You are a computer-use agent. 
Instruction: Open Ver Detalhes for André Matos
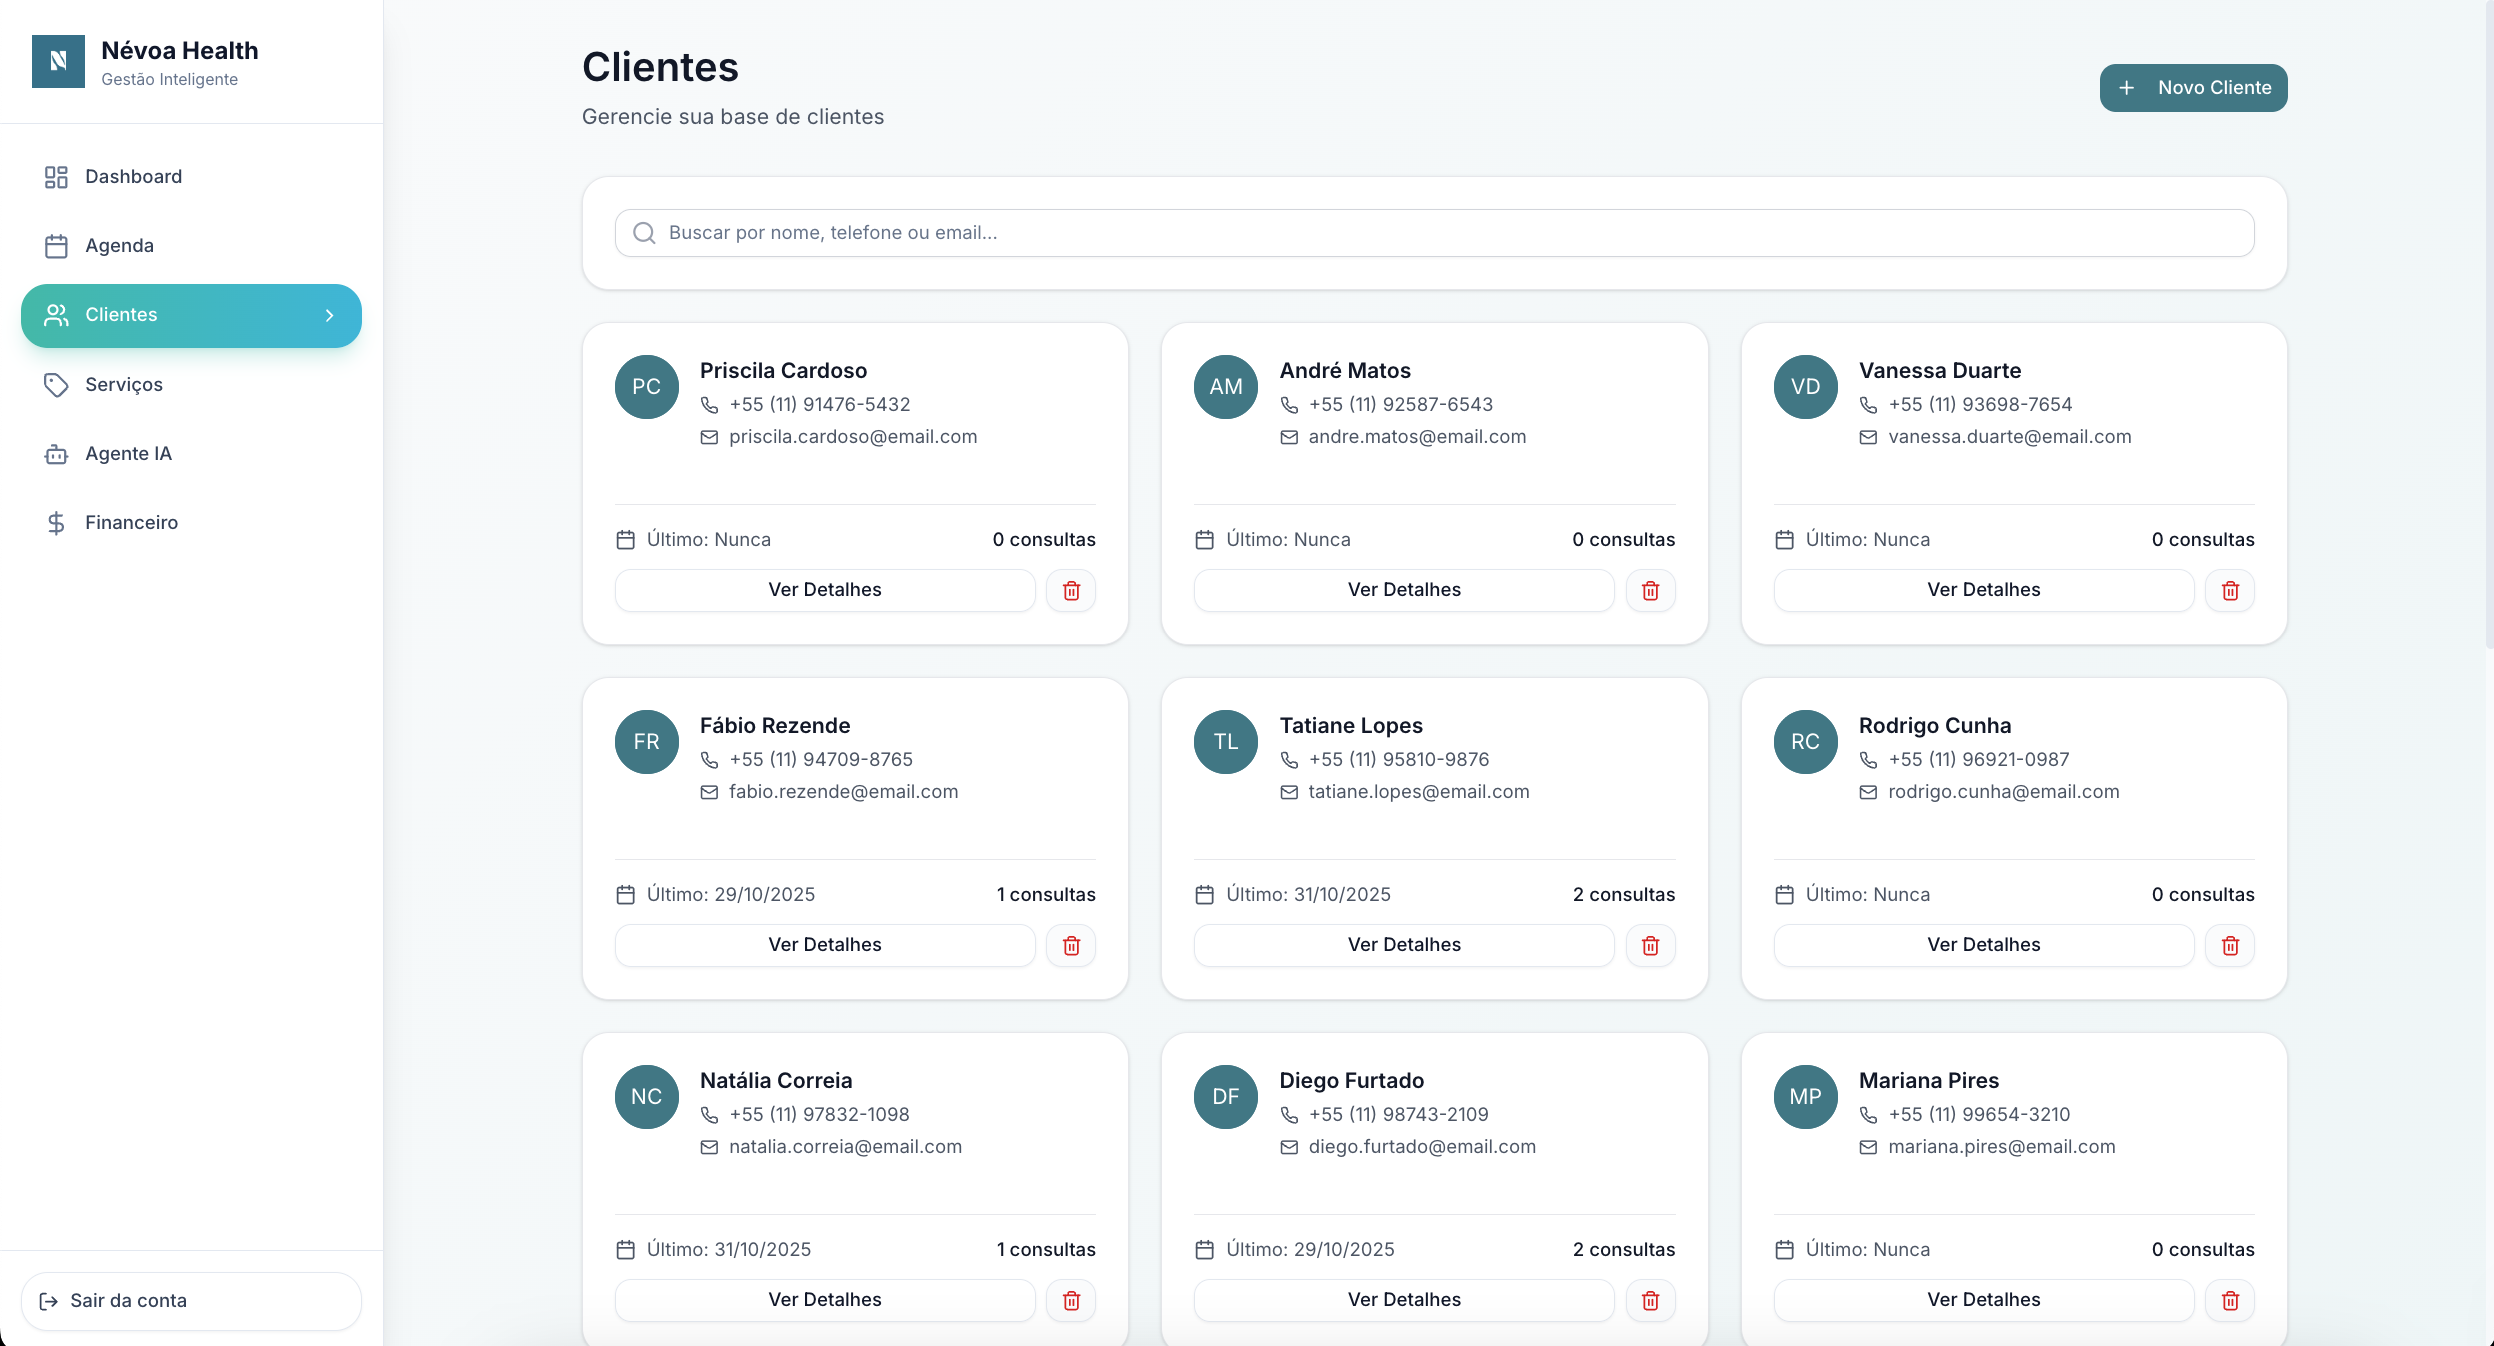click(x=1403, y=590)
